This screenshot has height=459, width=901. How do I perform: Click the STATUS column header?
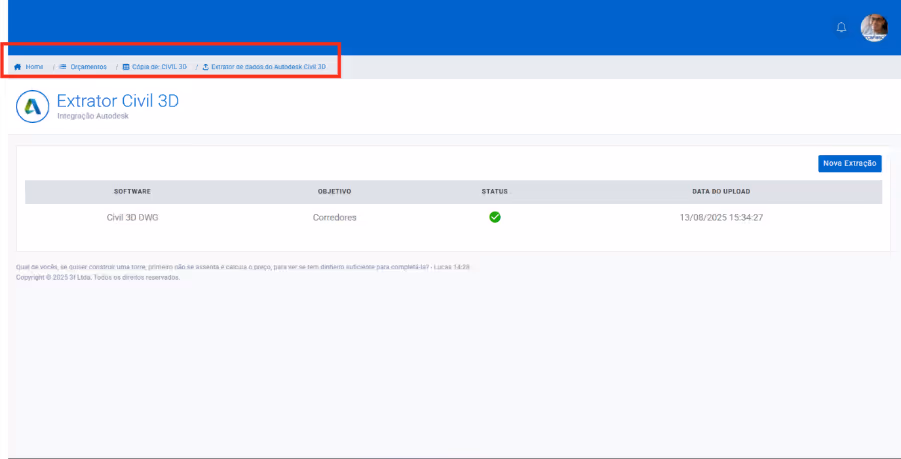495,191
